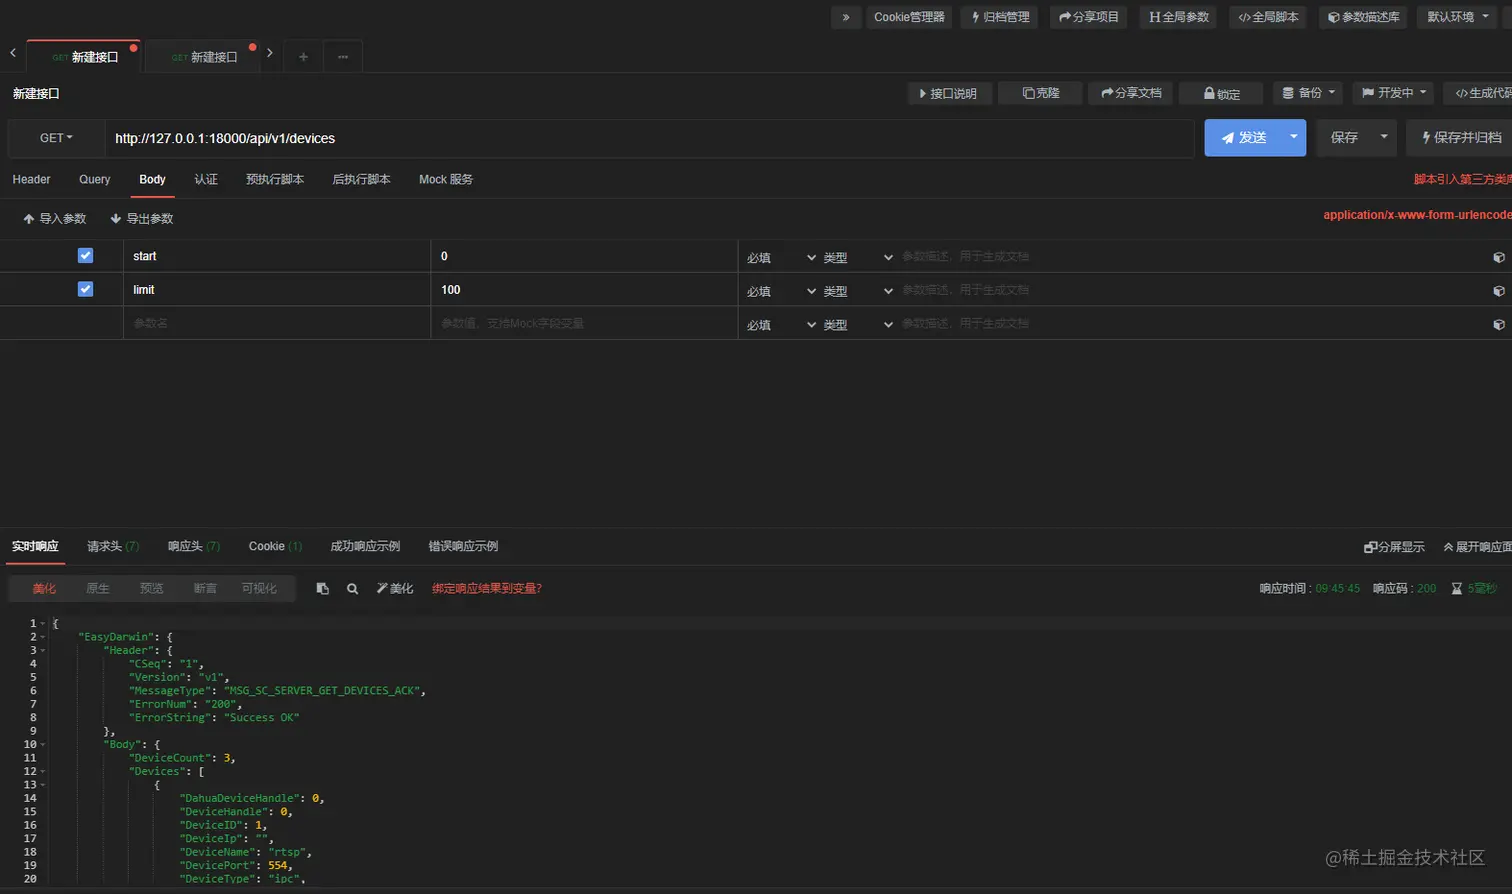Screen dimensions: 1512x894
Task: Click the cube icon in start row
Action: 1498,257
